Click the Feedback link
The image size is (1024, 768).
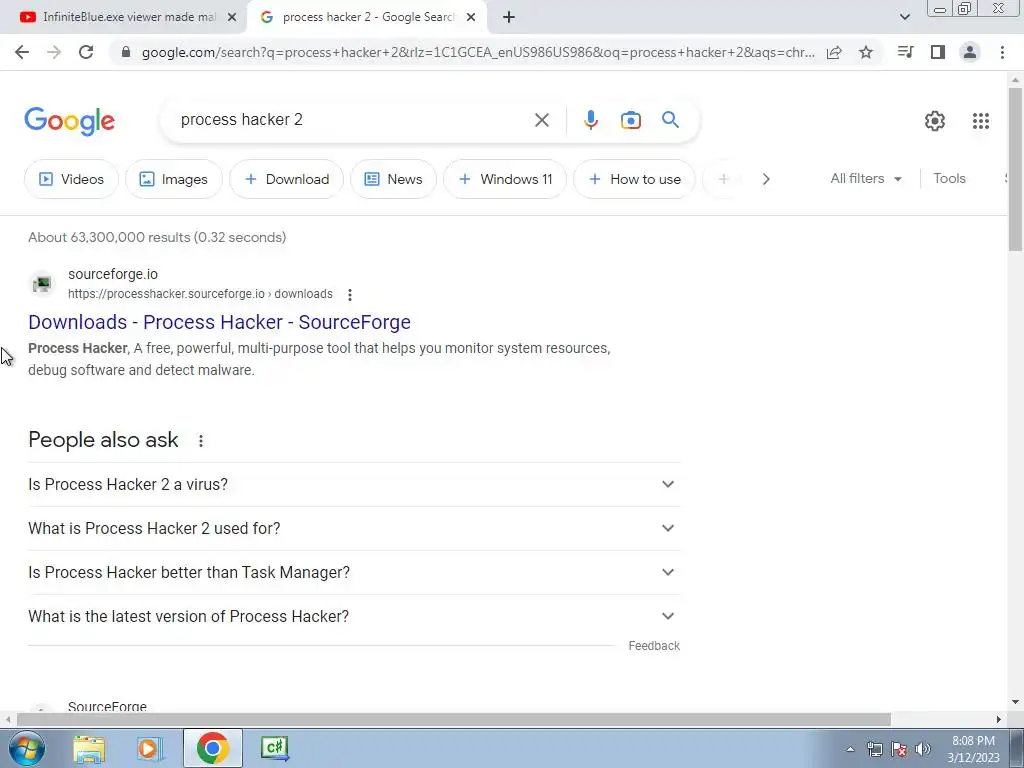pos(654,646)
